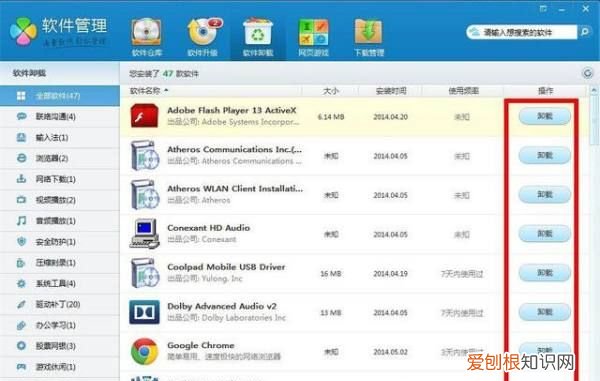This screenshot has height=381, width=600.
Task: Click the 'Yulong, Inc' publisher text
Action: click(222, 279)
